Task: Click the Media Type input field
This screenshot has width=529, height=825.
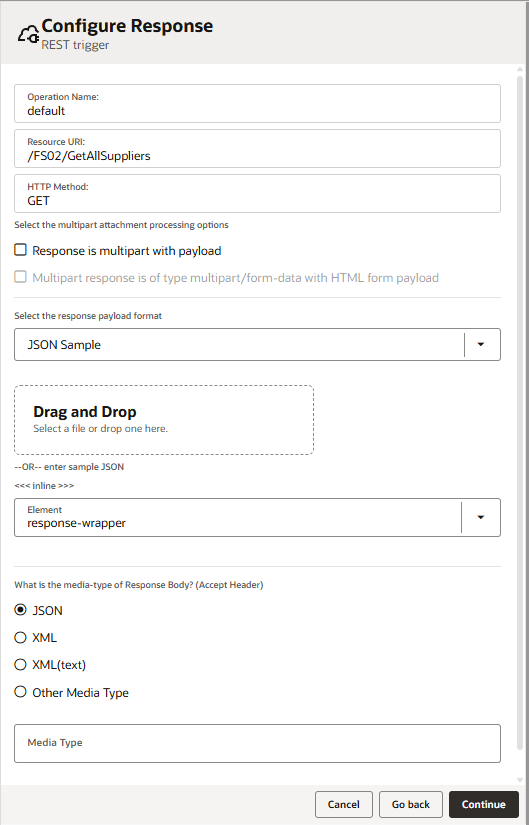Action: (257, 743)
